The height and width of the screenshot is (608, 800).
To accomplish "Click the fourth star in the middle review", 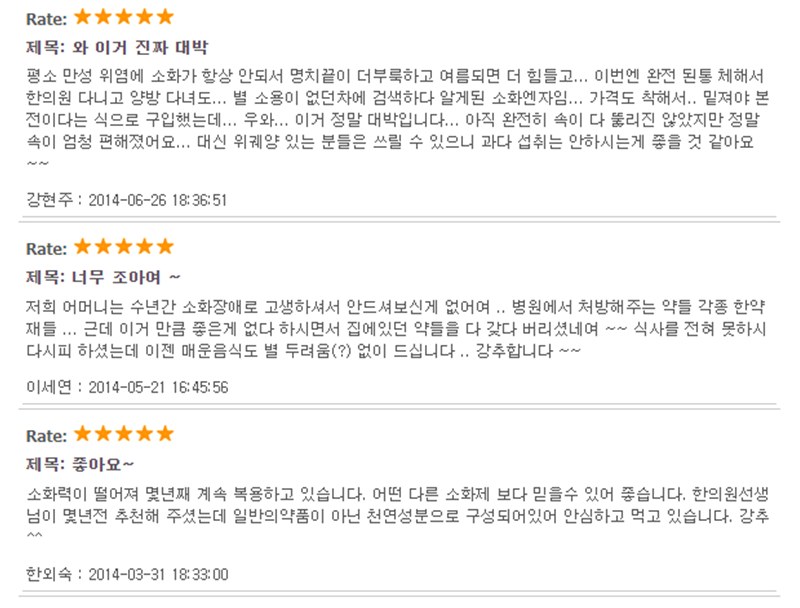I will pos(144,247).
